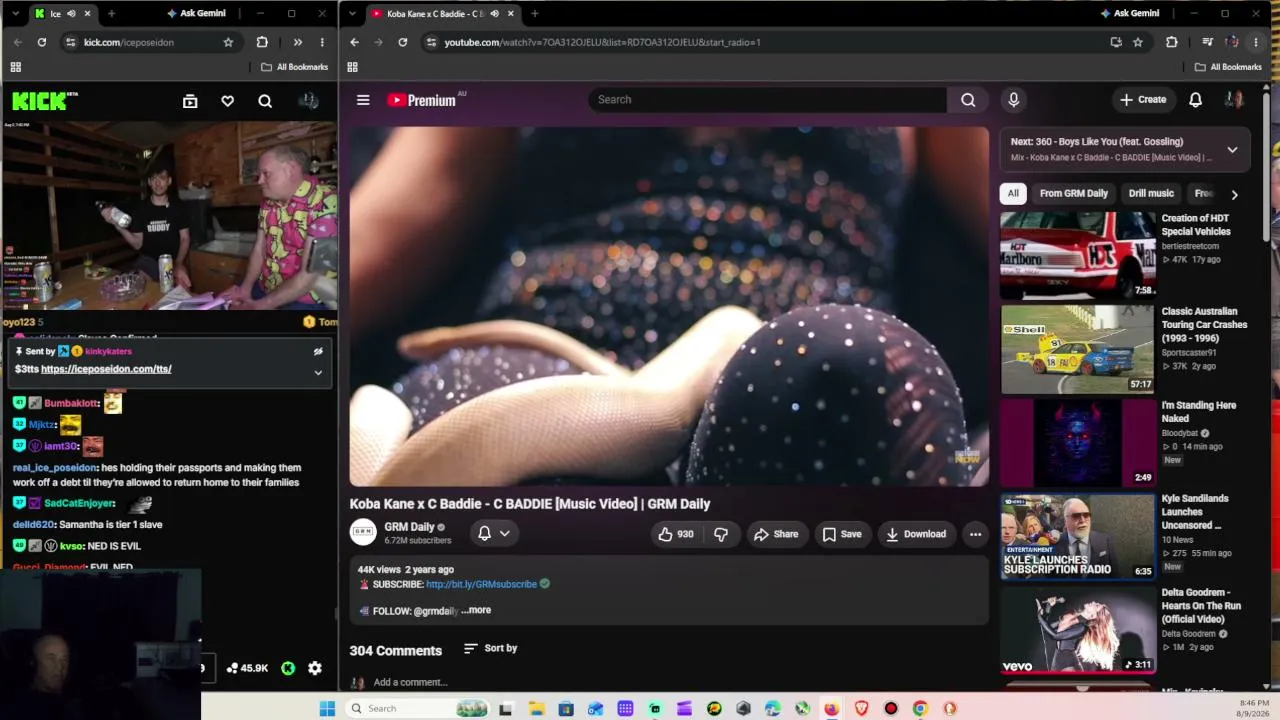The image size is (1280, 720).
Task: Open Creation of HDT Special Vehicles thumbnail
Action: [x=1078, y=255]
